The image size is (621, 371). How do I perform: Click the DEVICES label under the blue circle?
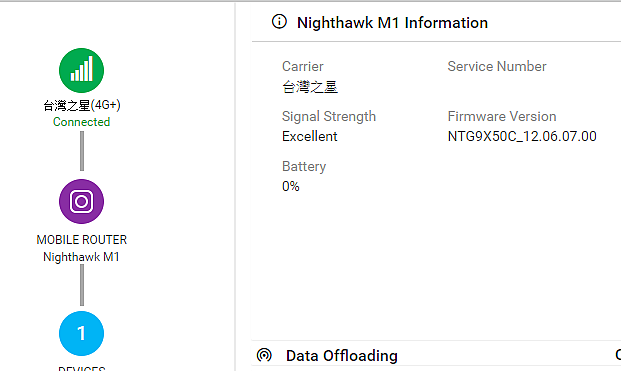pyautogui.click(x=82, y=368)
